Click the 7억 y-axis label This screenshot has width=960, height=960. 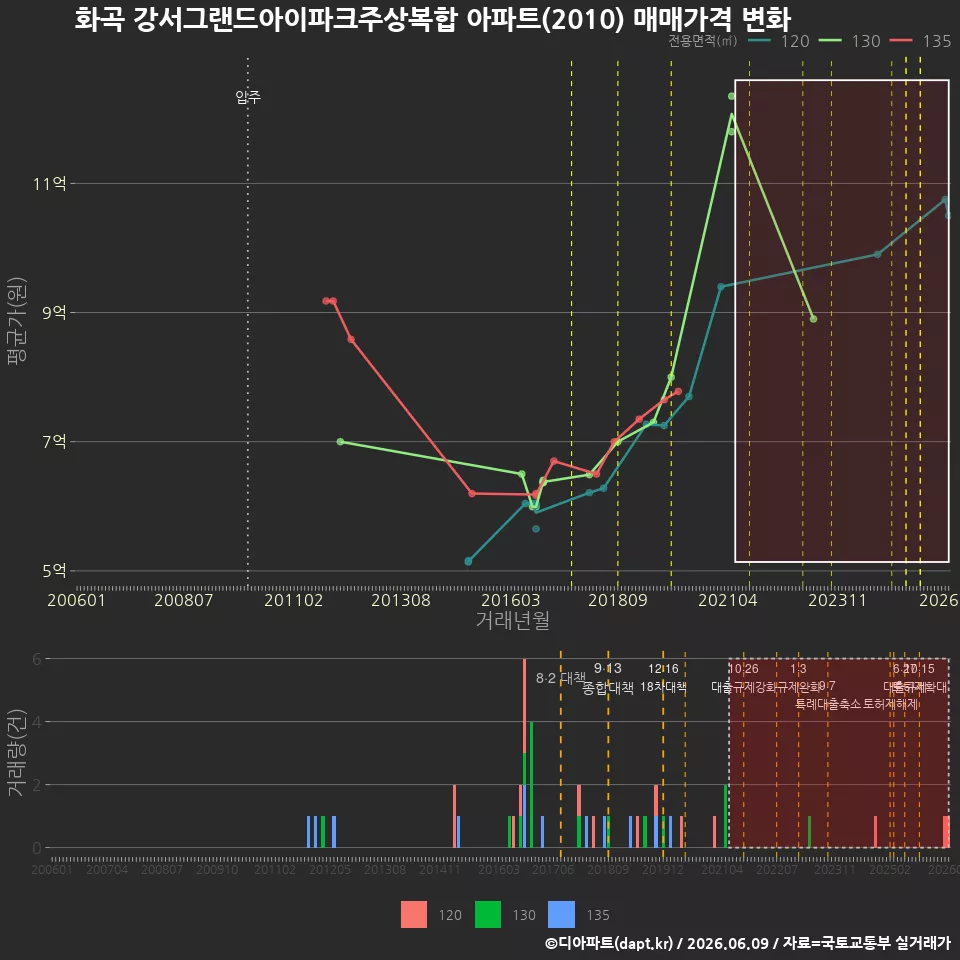point(54,441)
